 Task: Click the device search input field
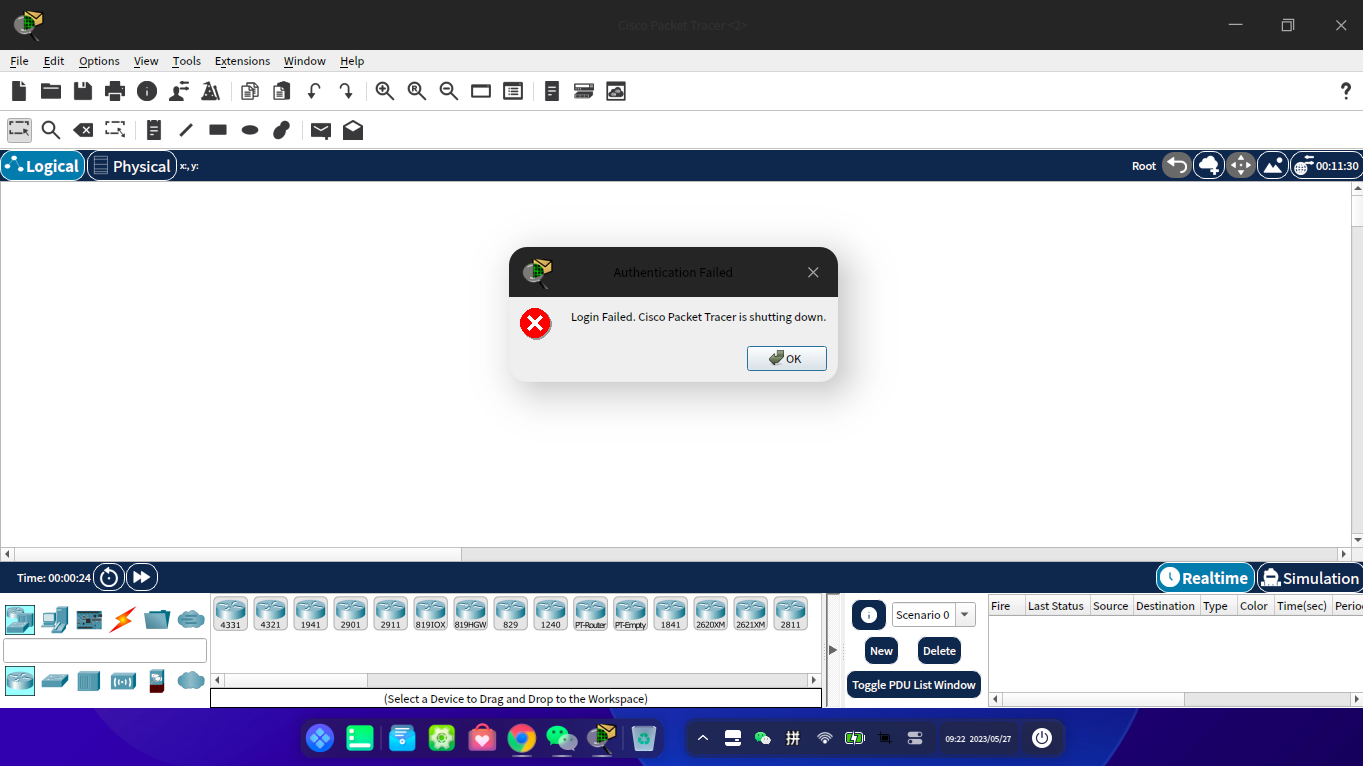point(105,651)
